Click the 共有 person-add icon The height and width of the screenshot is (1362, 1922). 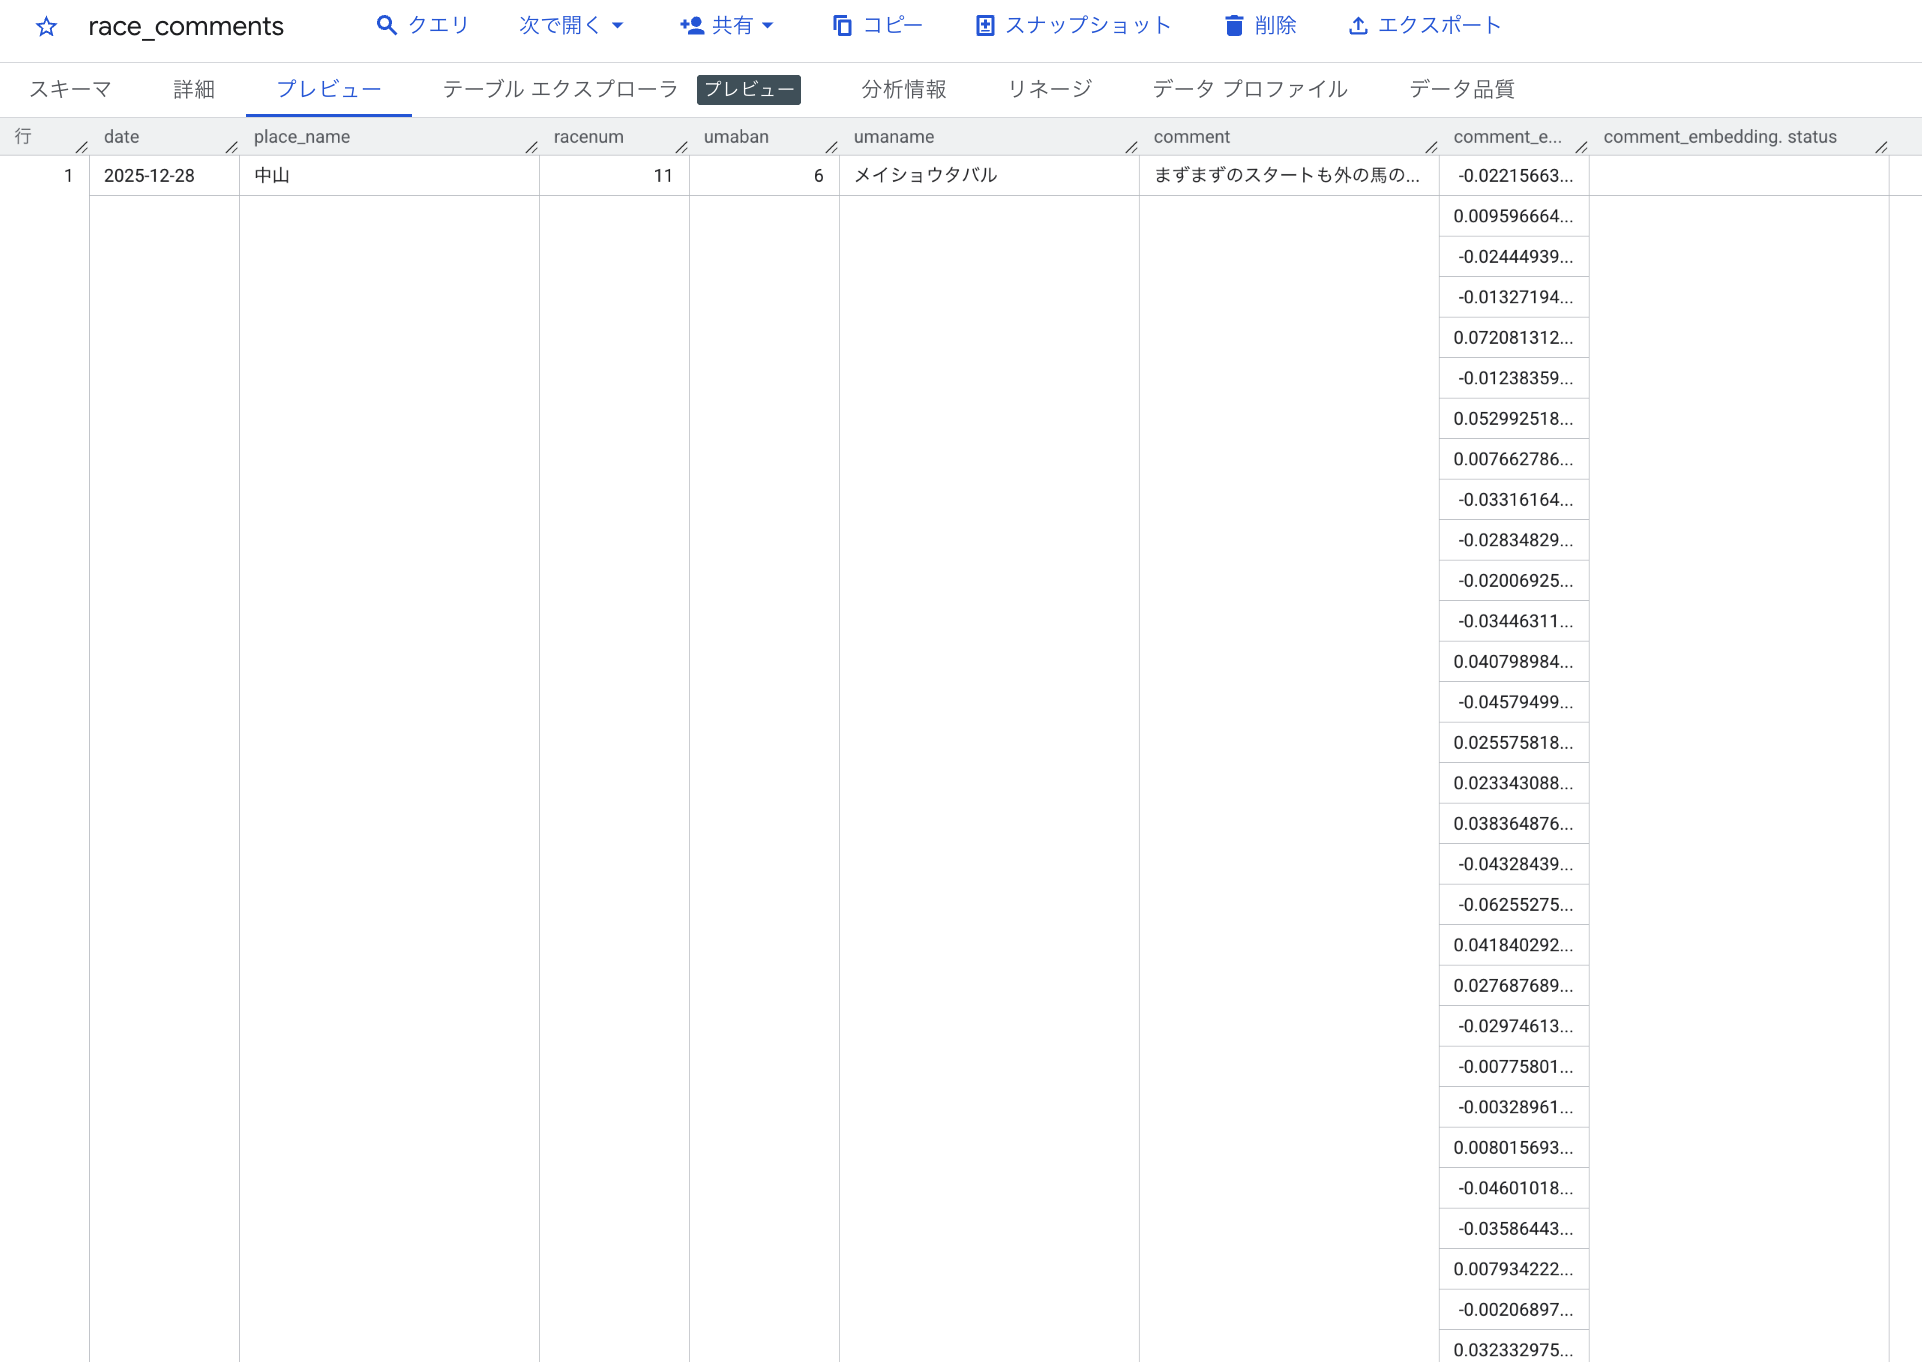point(691,25)
